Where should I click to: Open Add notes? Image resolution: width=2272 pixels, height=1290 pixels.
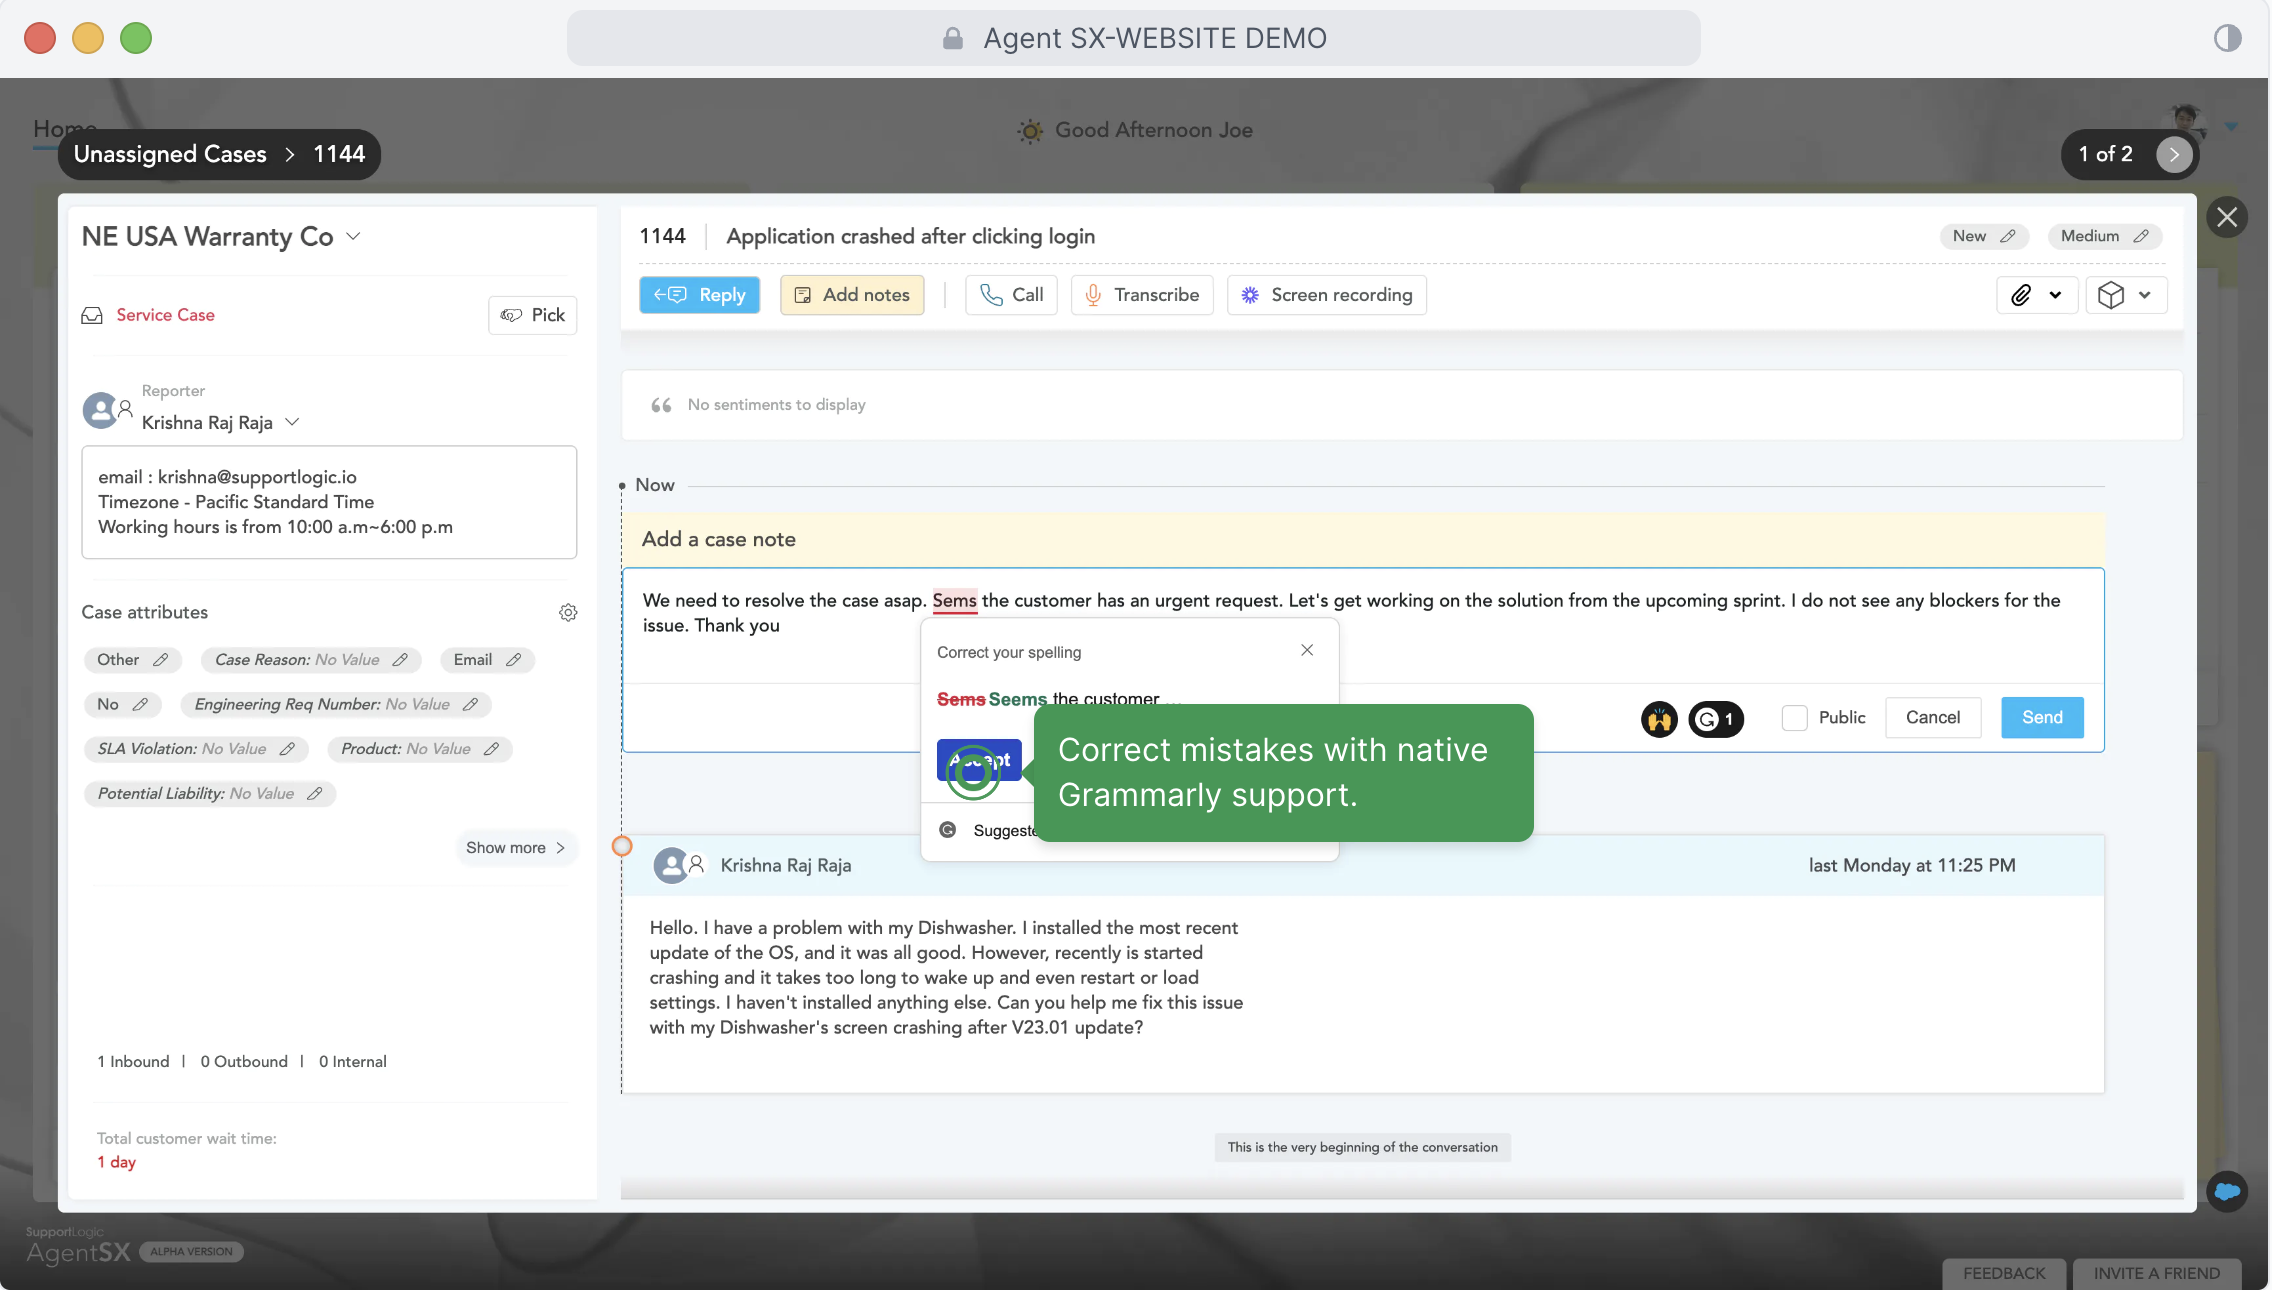pos(852,295)
